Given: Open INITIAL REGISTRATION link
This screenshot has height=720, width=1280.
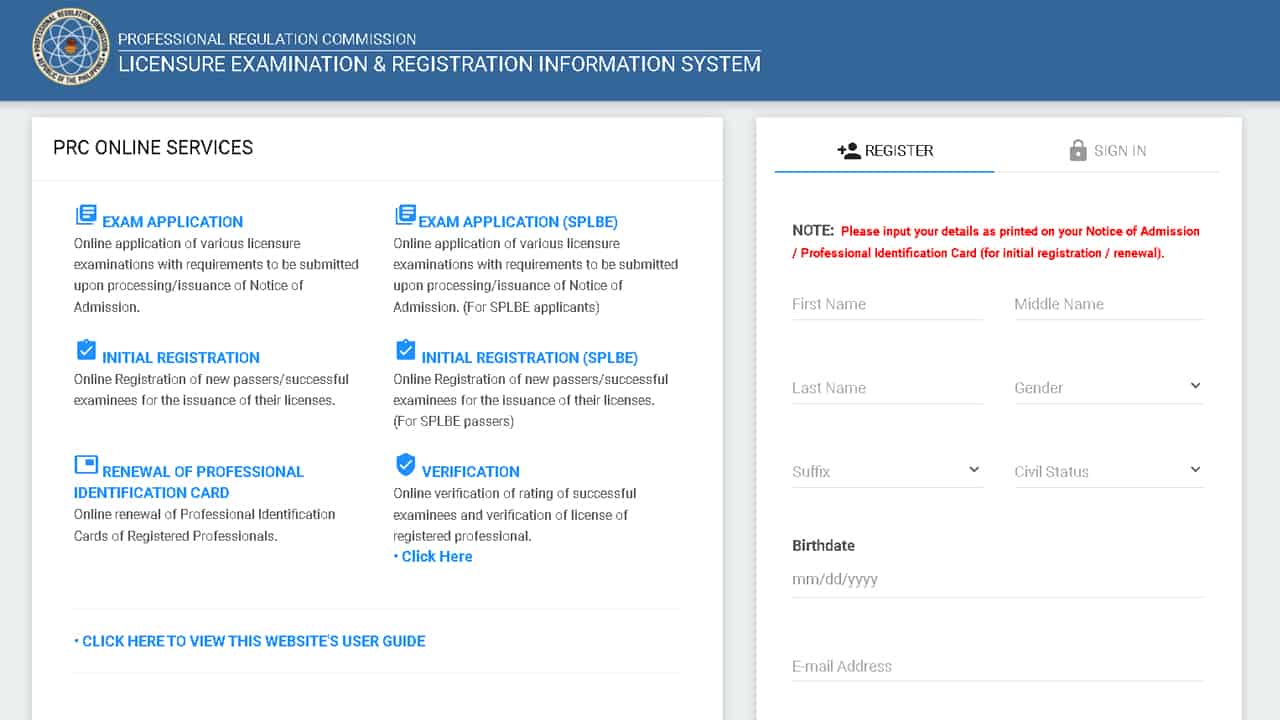Looking at the screenshot, I should (181, 357).
